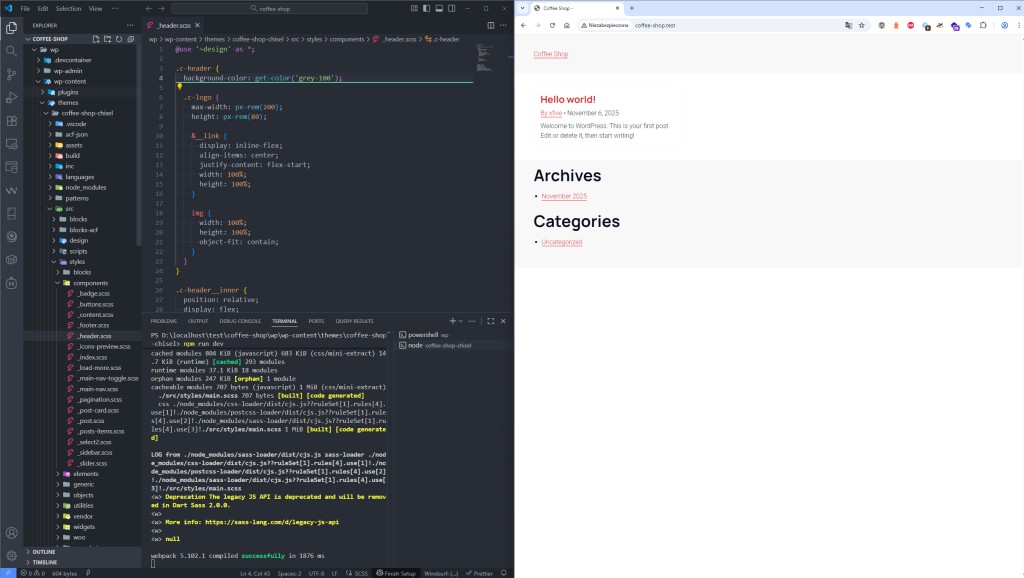Viewport: 1024px width, 578px height.
Task: Expand the OUTLINE section
Action: [x=44, y=551]
